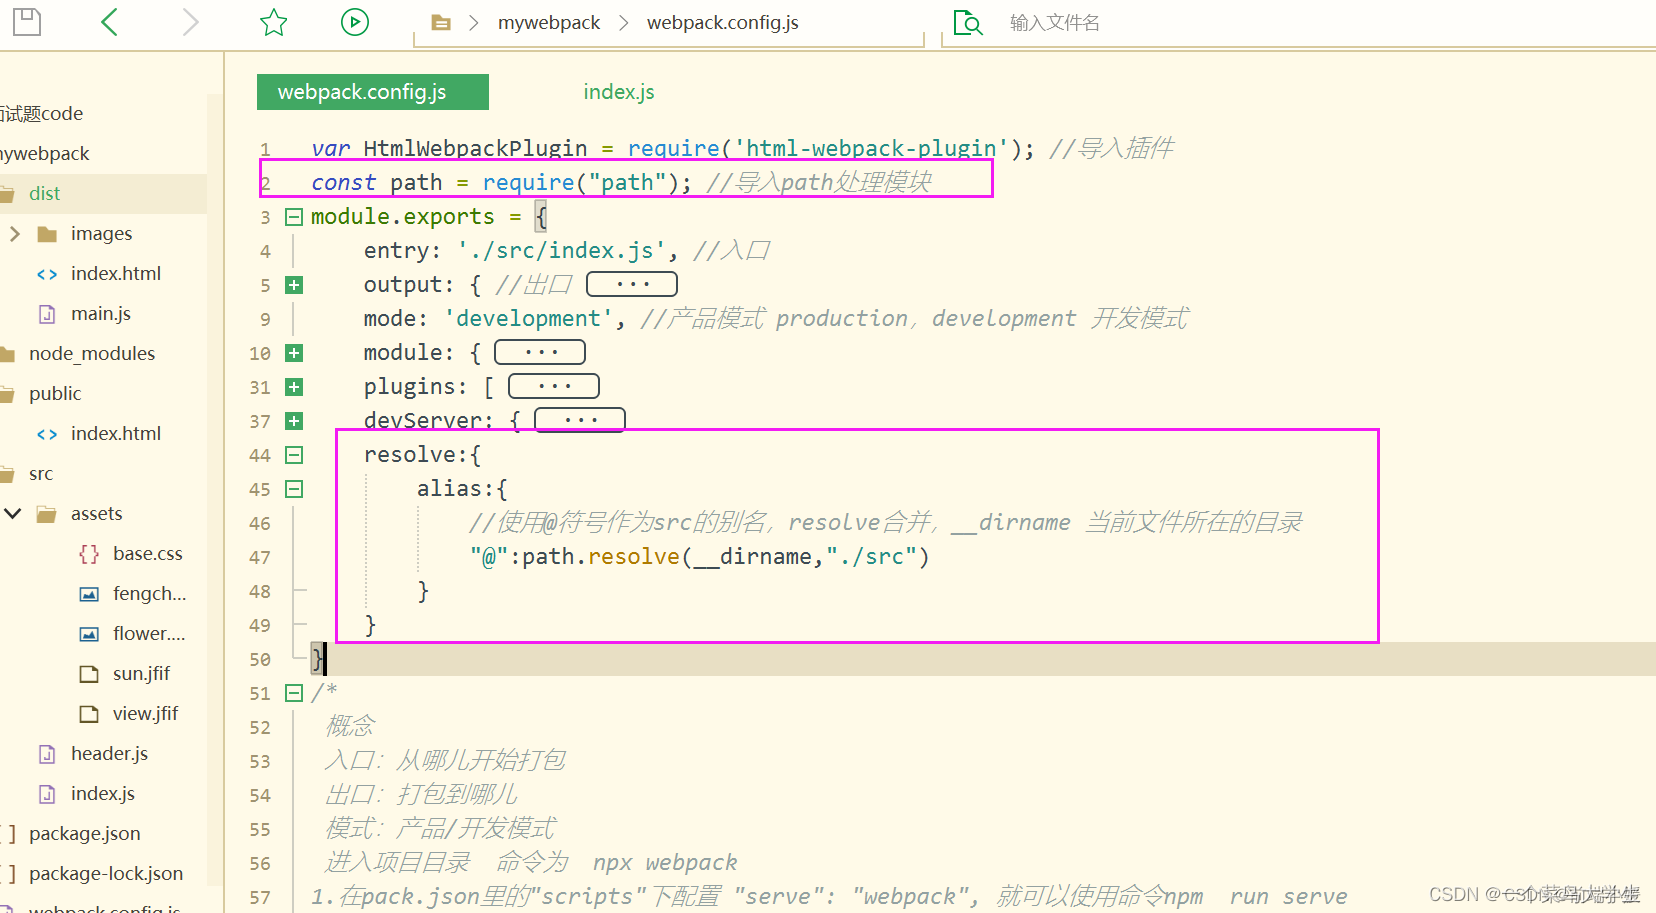Click the favorite star icon
This screenshot has height=913, width=1656.
tap(273, 22)
